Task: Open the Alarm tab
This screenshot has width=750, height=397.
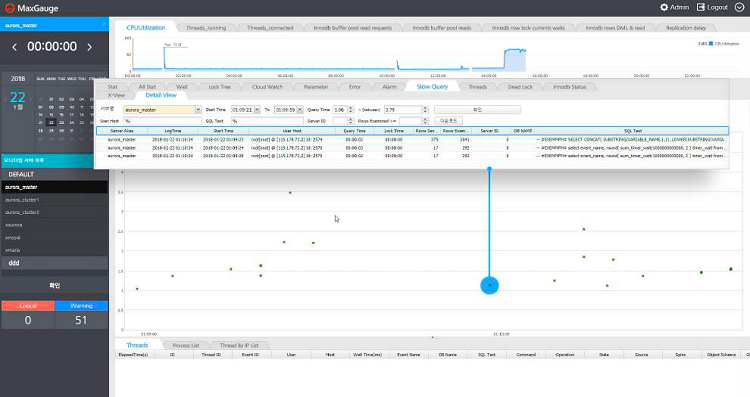Action: point(389,87)
